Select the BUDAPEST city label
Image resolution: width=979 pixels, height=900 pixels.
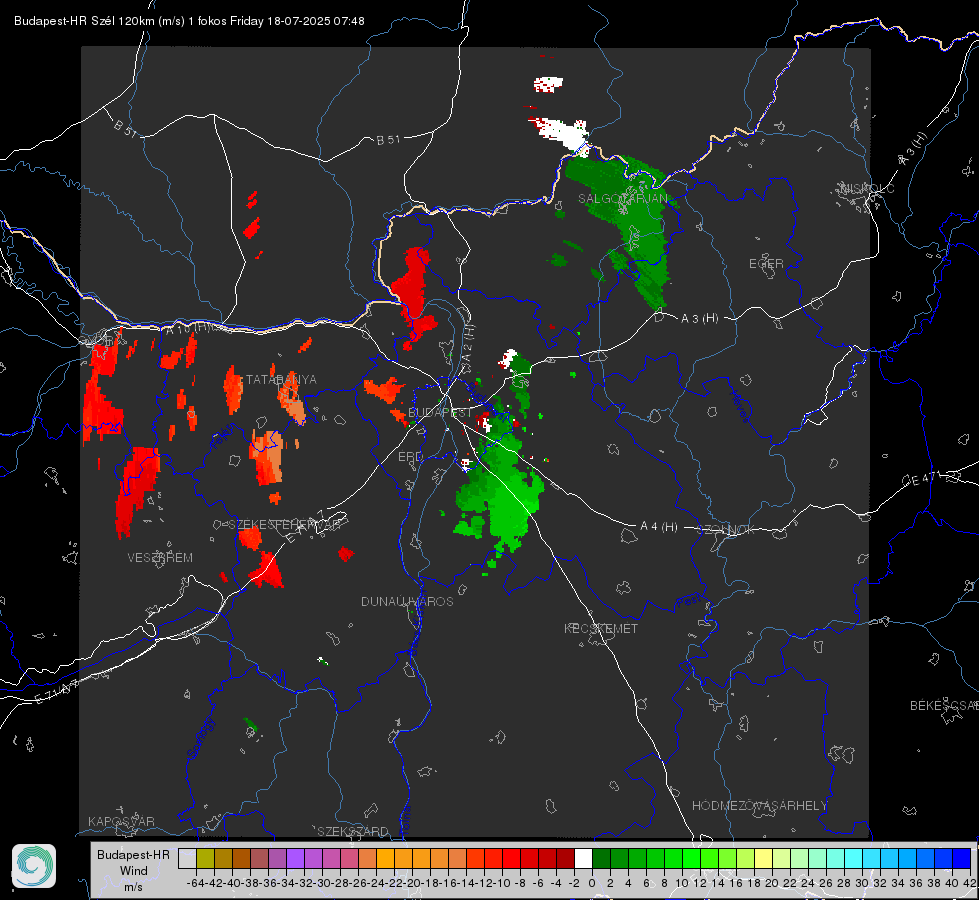(440, 412)
